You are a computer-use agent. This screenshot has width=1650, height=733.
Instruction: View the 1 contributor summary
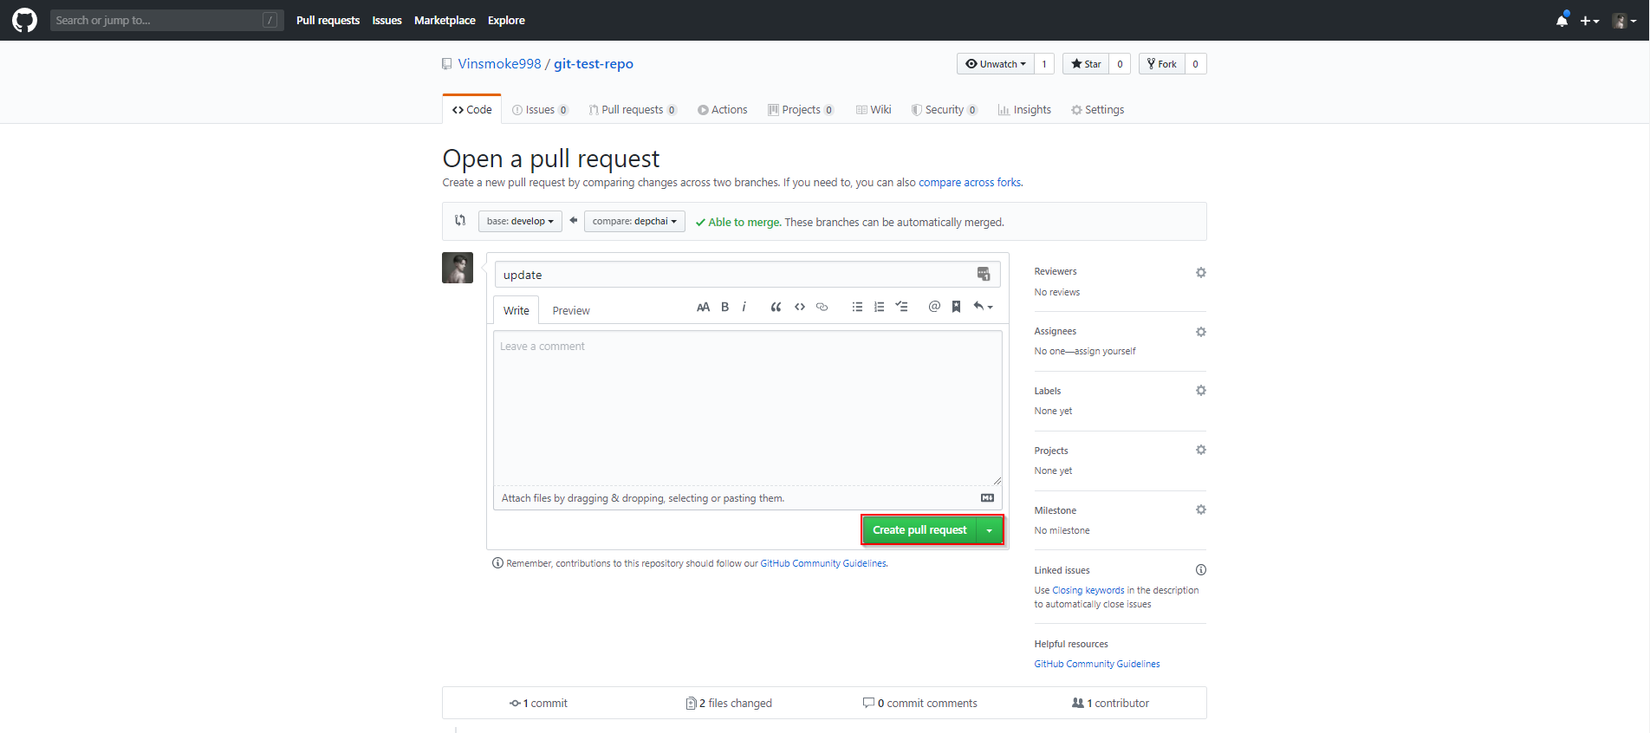coord(1110,703)
